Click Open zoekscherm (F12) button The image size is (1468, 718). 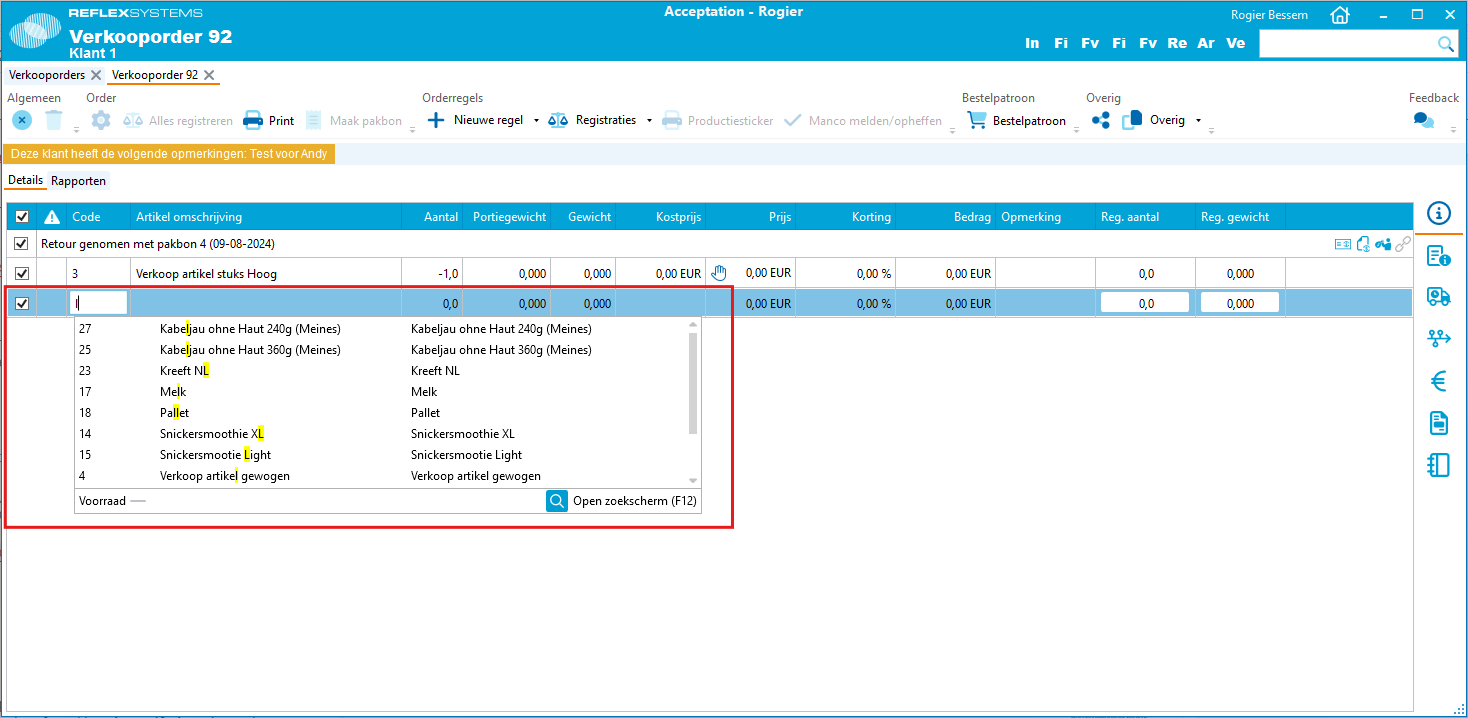(622, 501)
